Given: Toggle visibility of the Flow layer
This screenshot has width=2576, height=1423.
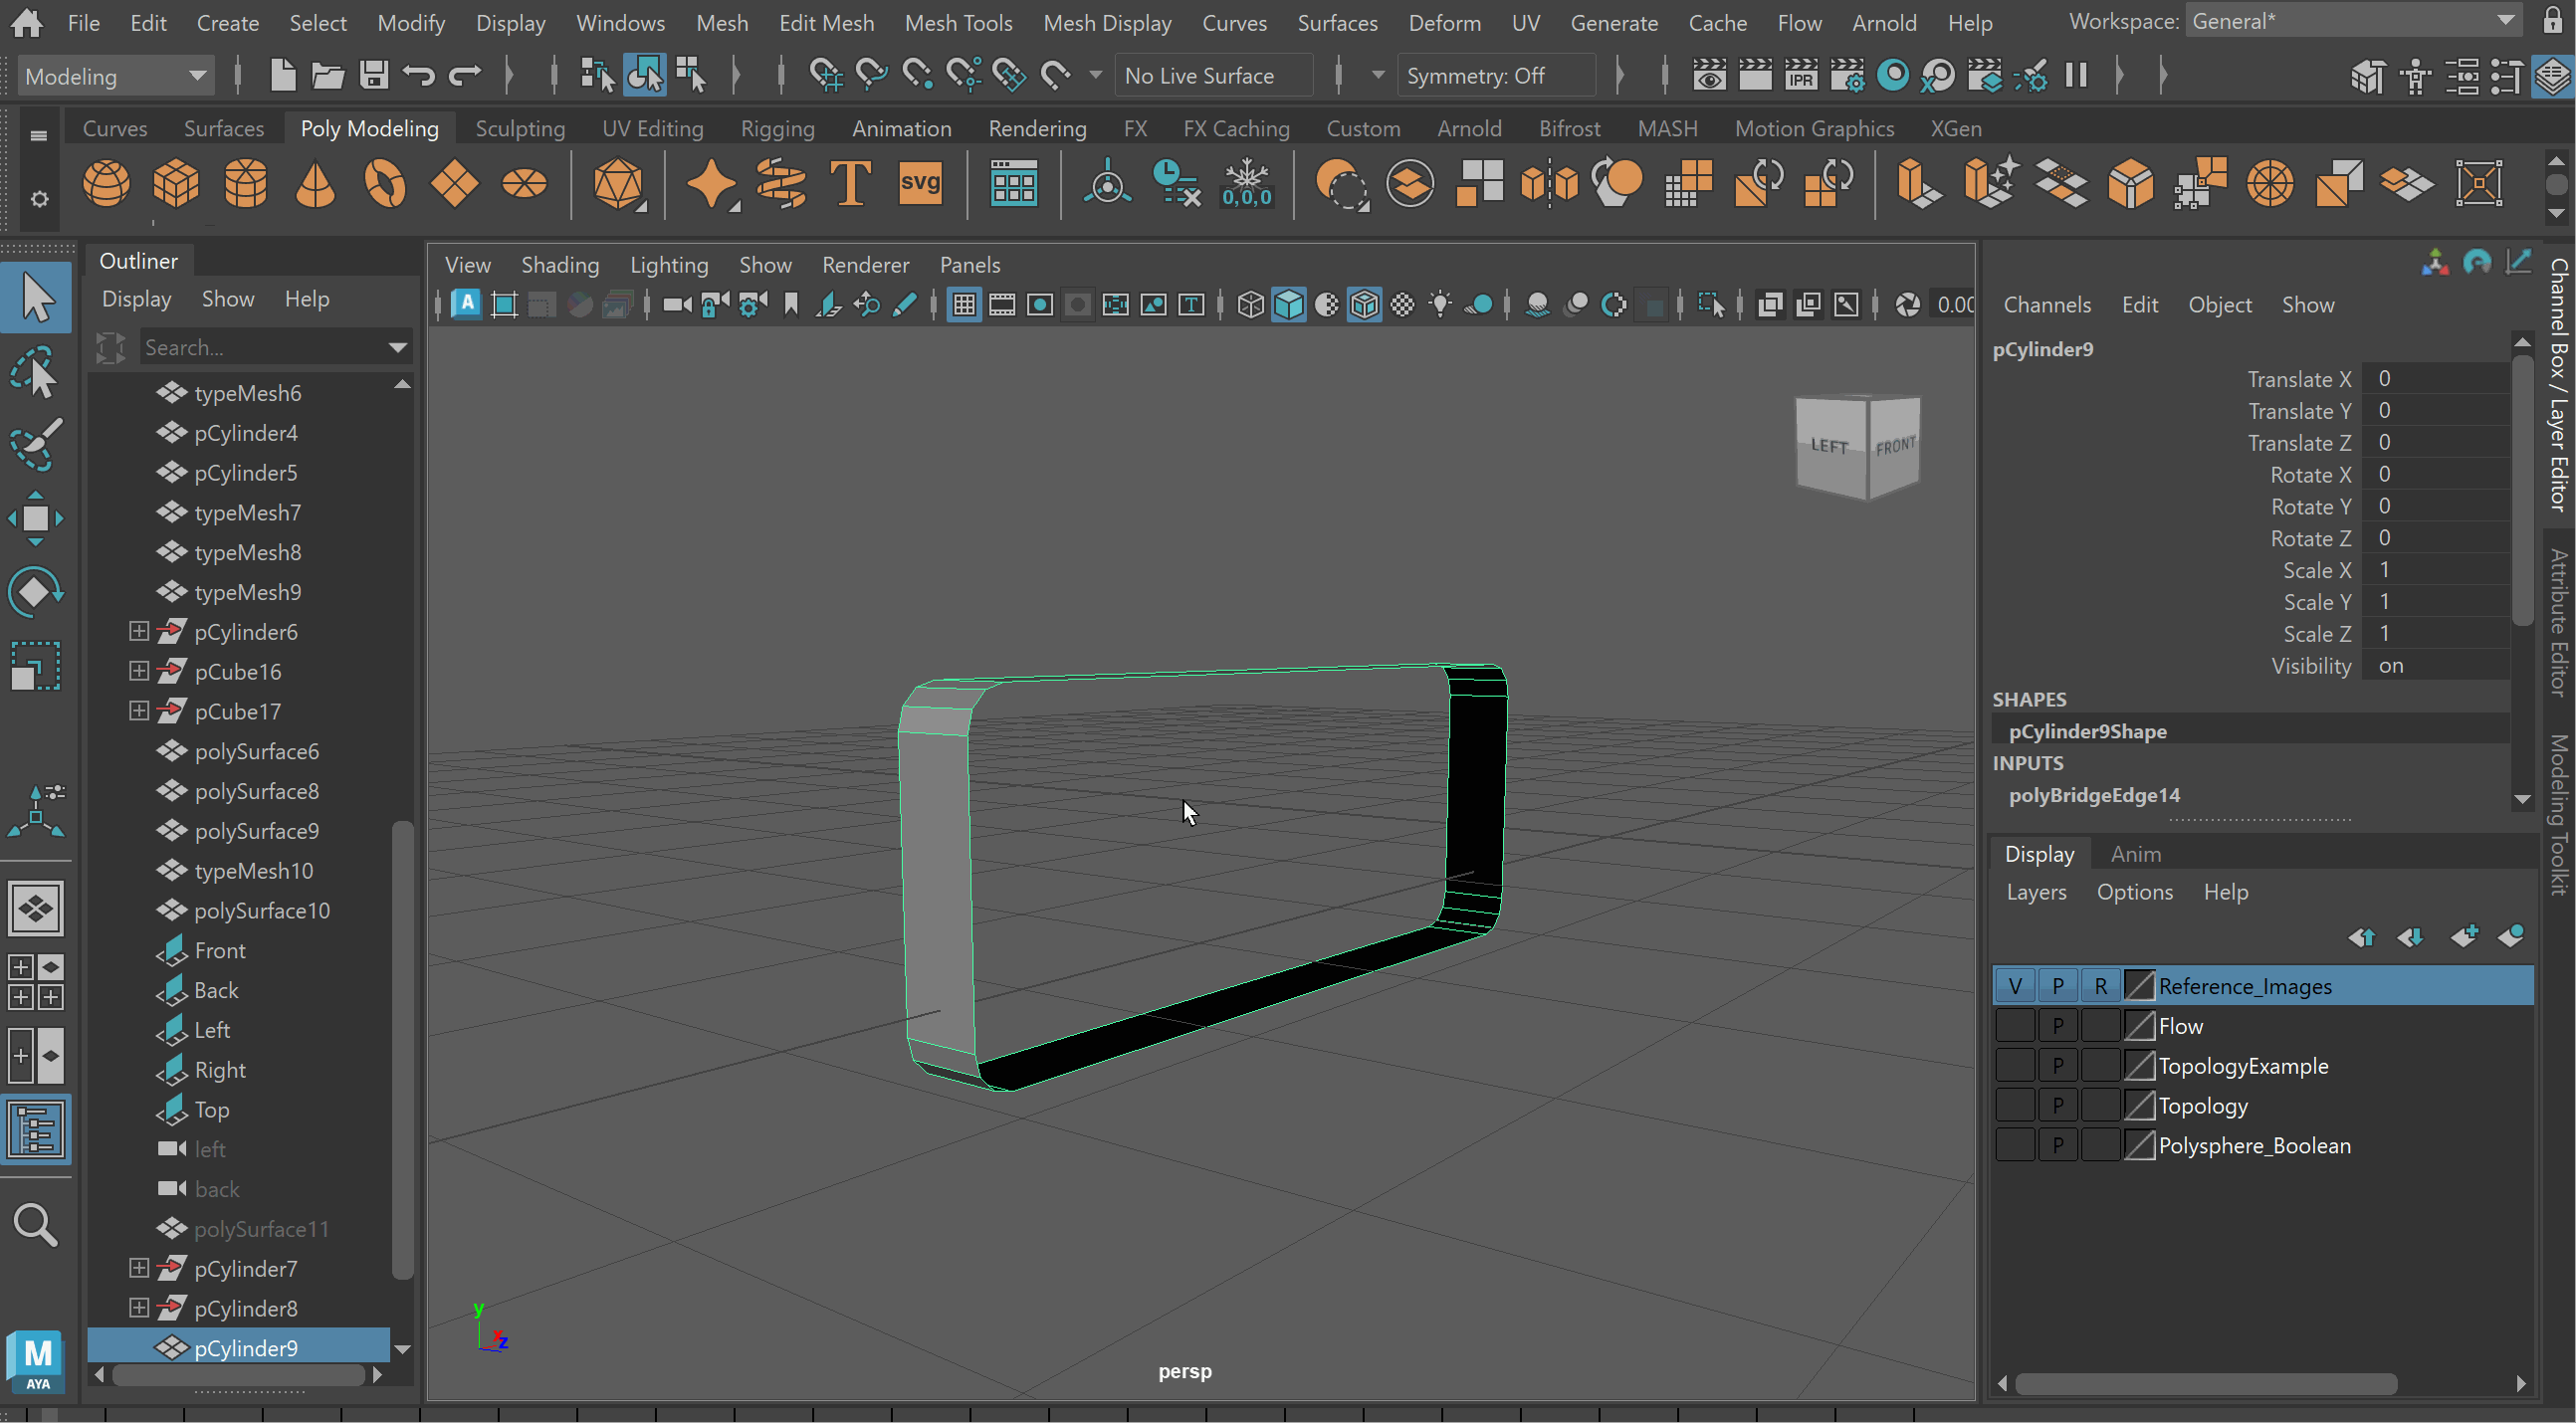Looking at the screenshot, I should tap(2014, 1026).
